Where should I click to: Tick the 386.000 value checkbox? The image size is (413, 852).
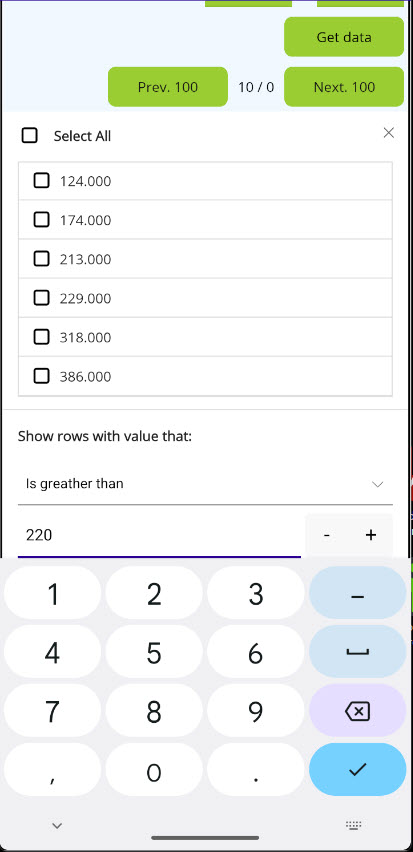pos(41,376)
